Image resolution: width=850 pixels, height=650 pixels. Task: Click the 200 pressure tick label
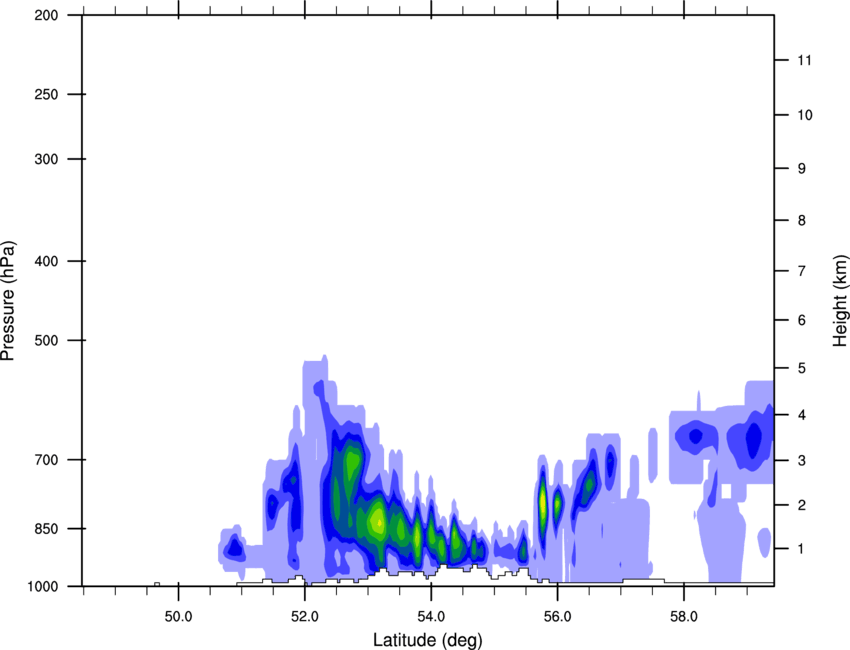pyautogui.click(x=46, y=15)
